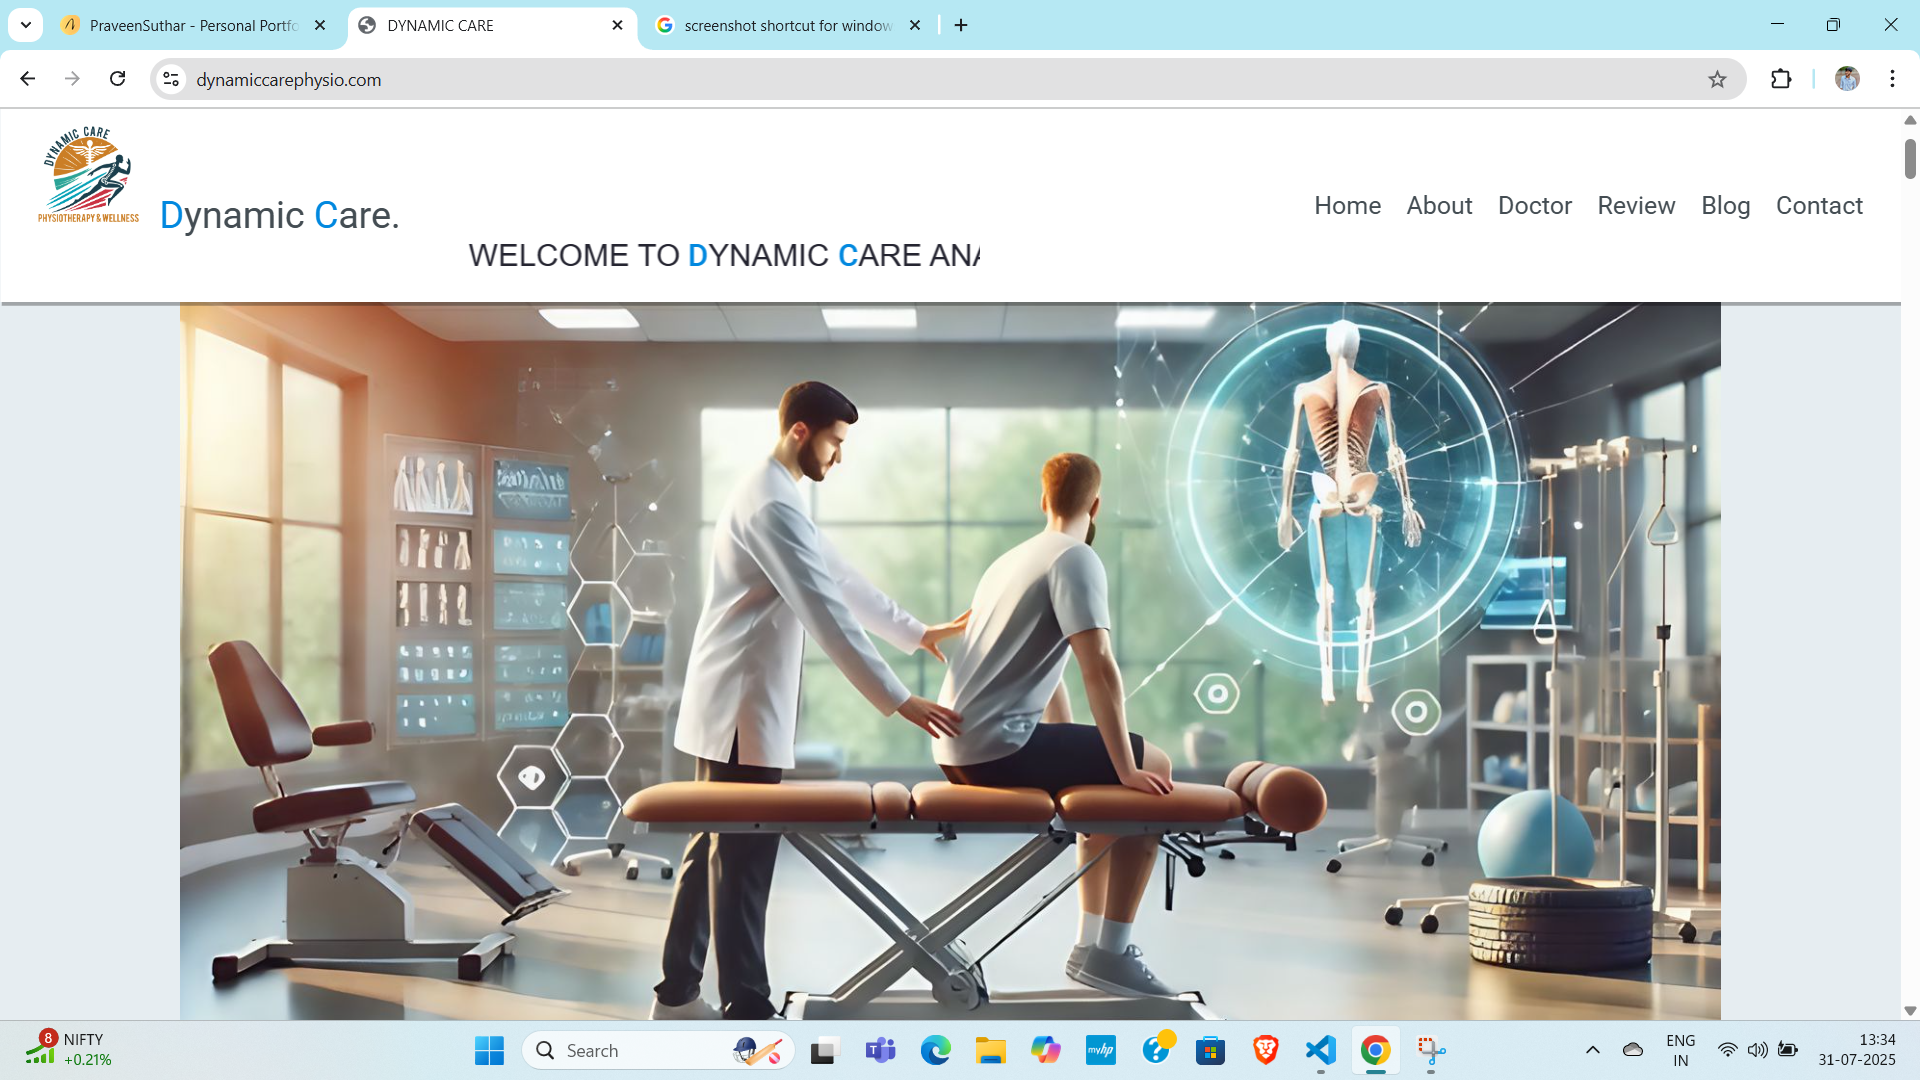This screenshot has width=1920, height=1080.
Task: Bookmark this page with the star icon
Action: click(x=1717, y=79)
